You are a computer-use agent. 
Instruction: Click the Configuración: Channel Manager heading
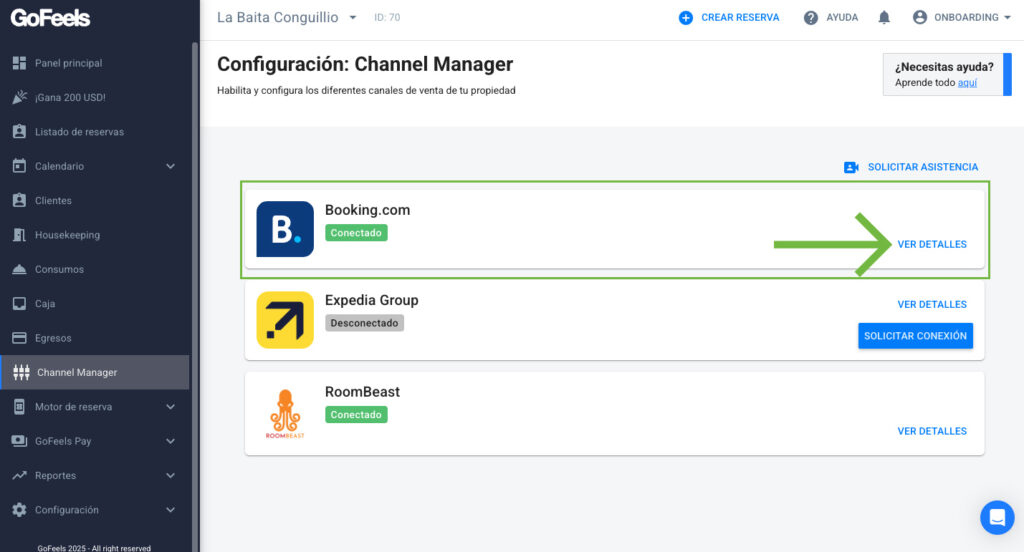[365, 64]
